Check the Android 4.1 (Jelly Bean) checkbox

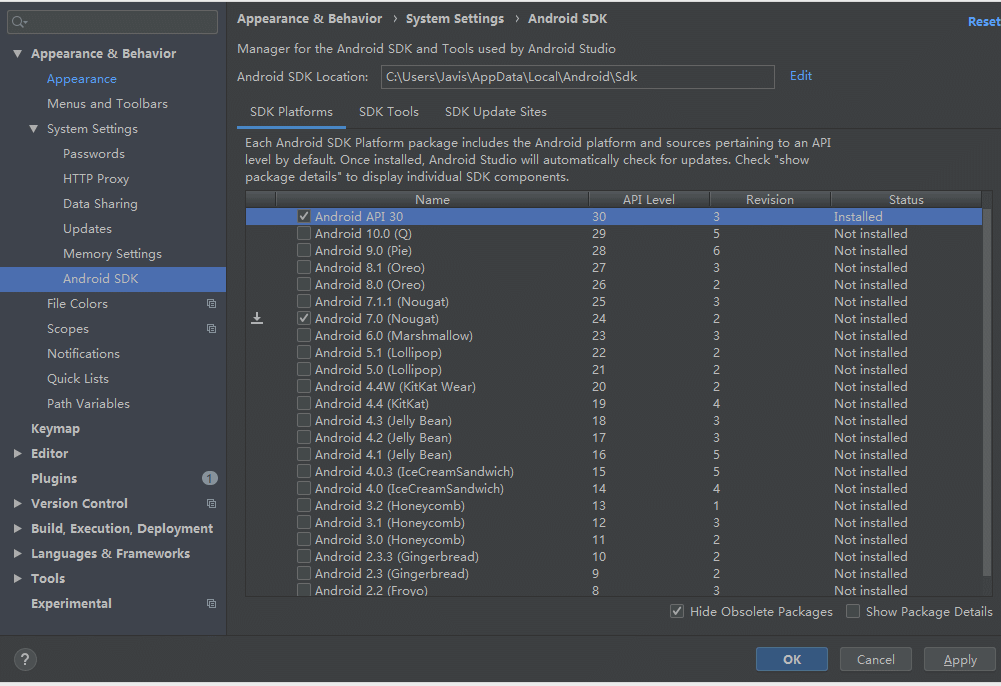coord(304,454)
